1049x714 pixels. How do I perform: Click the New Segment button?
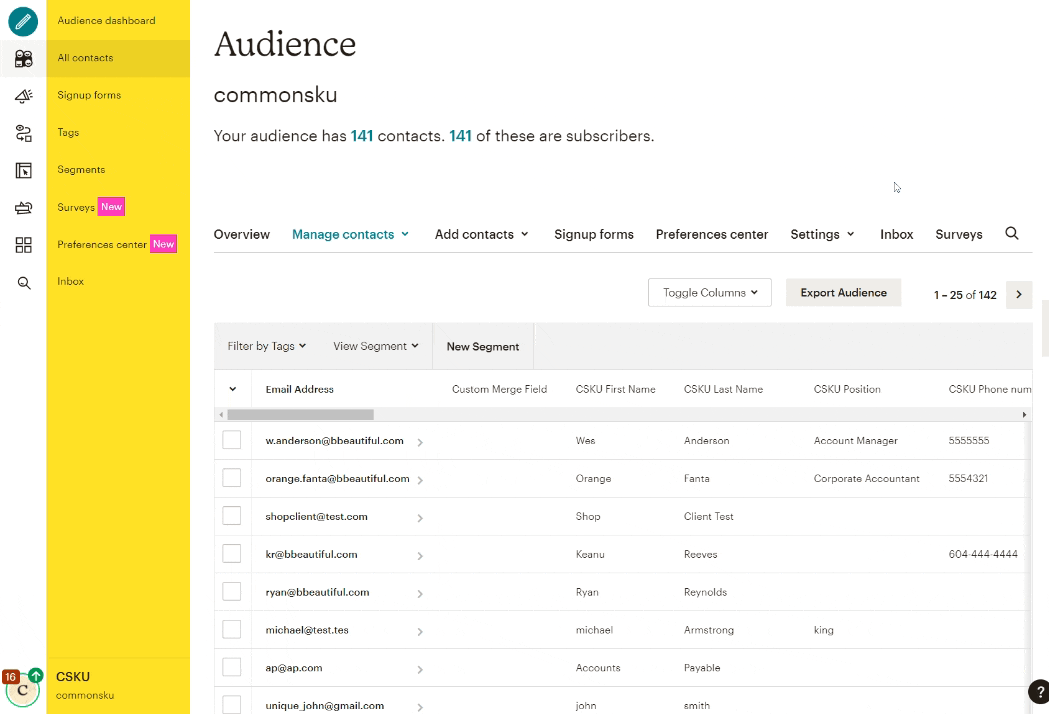pos(483,346)
